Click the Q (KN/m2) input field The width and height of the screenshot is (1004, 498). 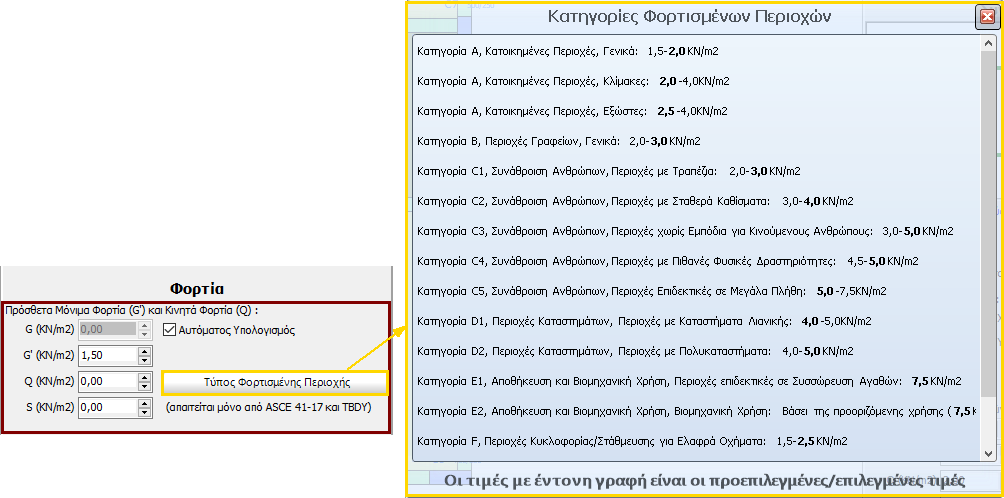(106, 381)
